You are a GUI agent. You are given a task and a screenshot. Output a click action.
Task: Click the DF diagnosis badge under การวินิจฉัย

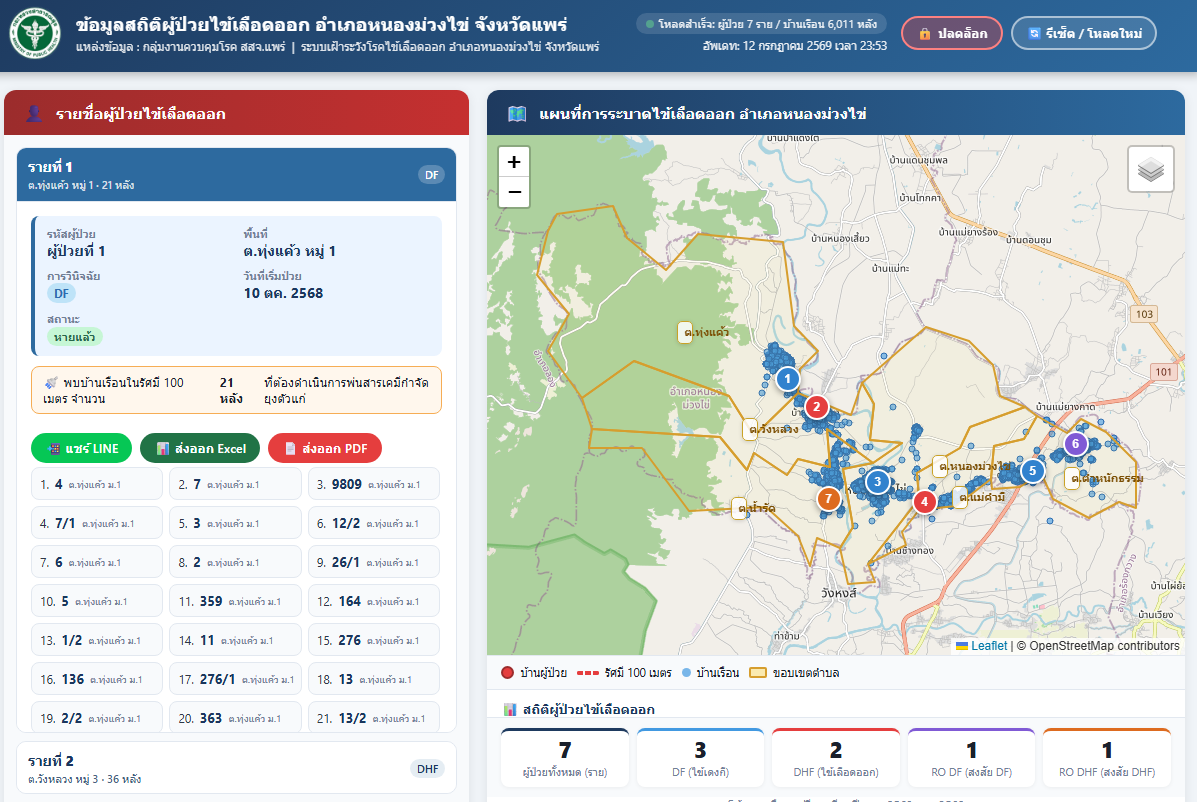[62, 293]
